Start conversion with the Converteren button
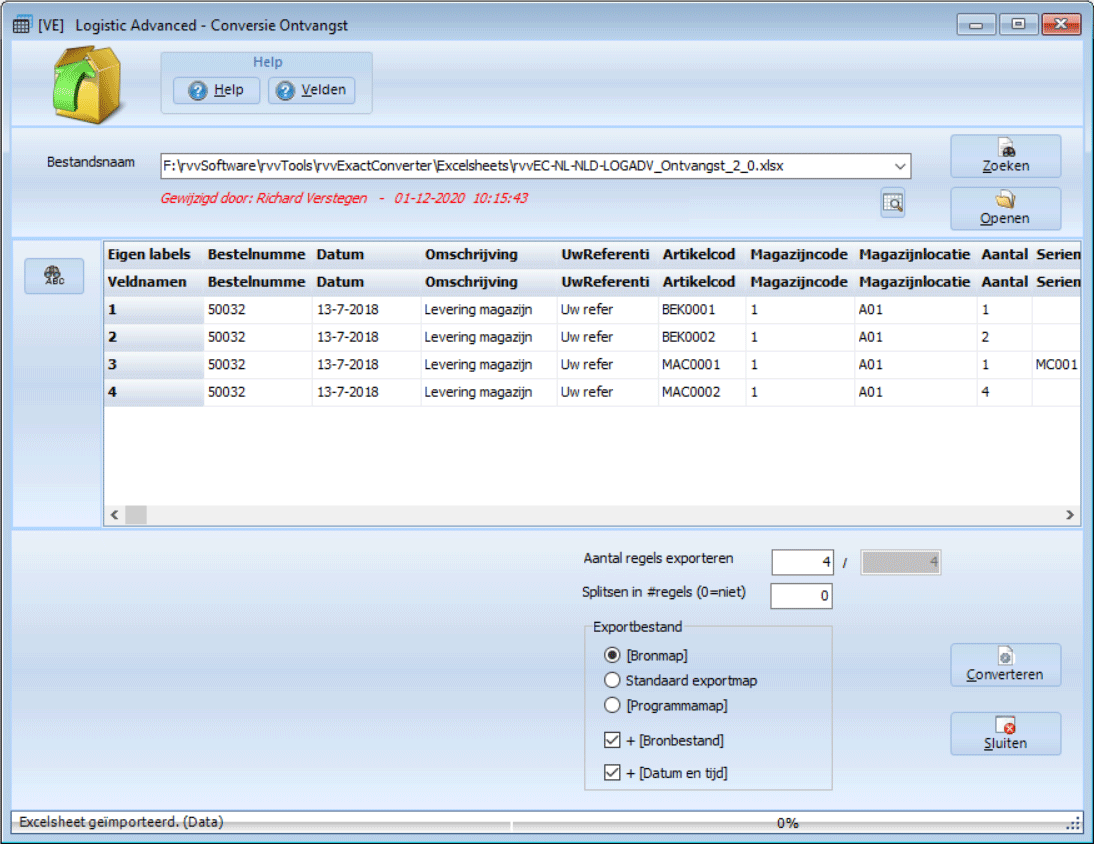Screen dimensions: 1094x844 pyautogui.click(x=1005, y=665)
